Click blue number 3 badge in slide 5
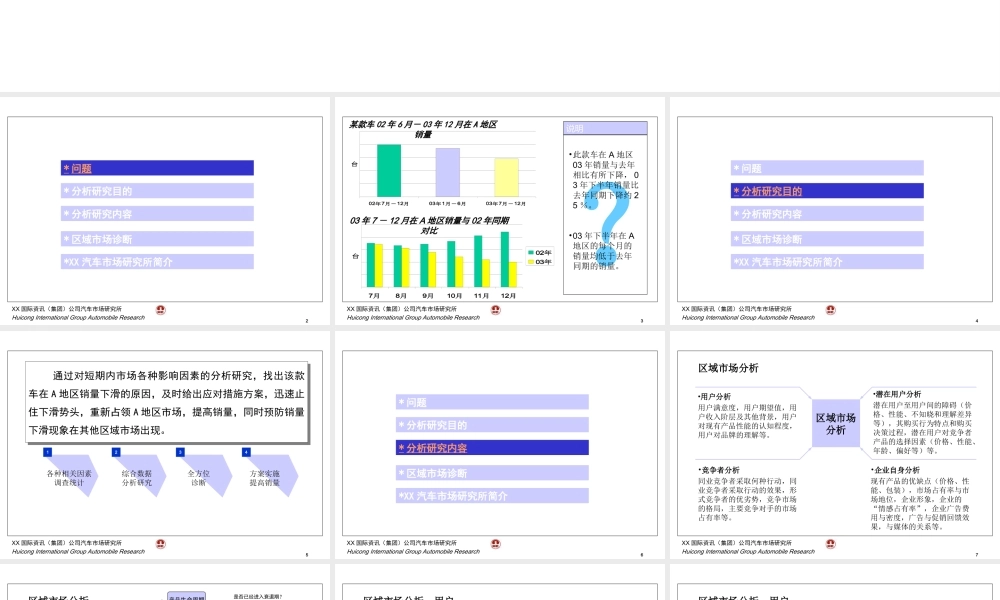The image size is (1000, 600). 180,452
